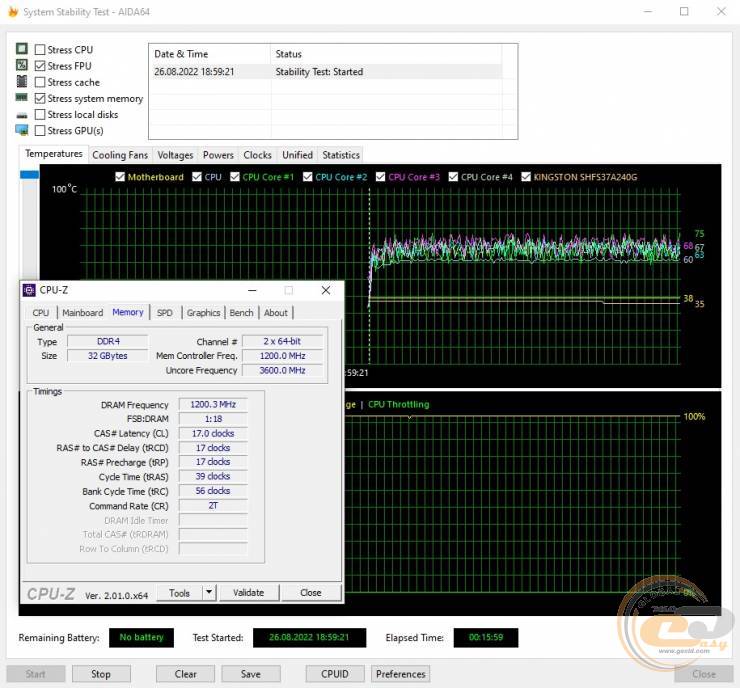This screenshot has height=688, width=740.
Task: Click the CPU Throttling graph label
Action: [399, 404]
